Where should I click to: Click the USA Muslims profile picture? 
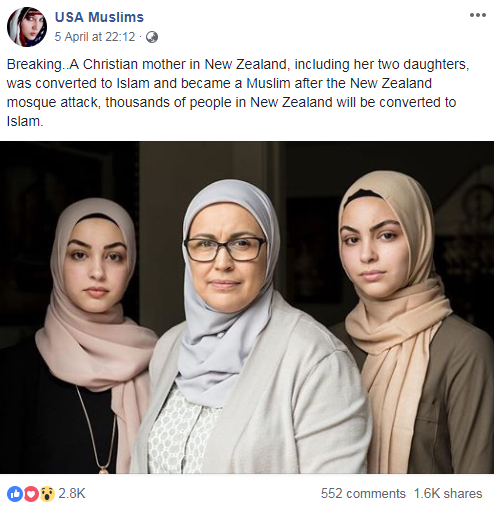27,27
